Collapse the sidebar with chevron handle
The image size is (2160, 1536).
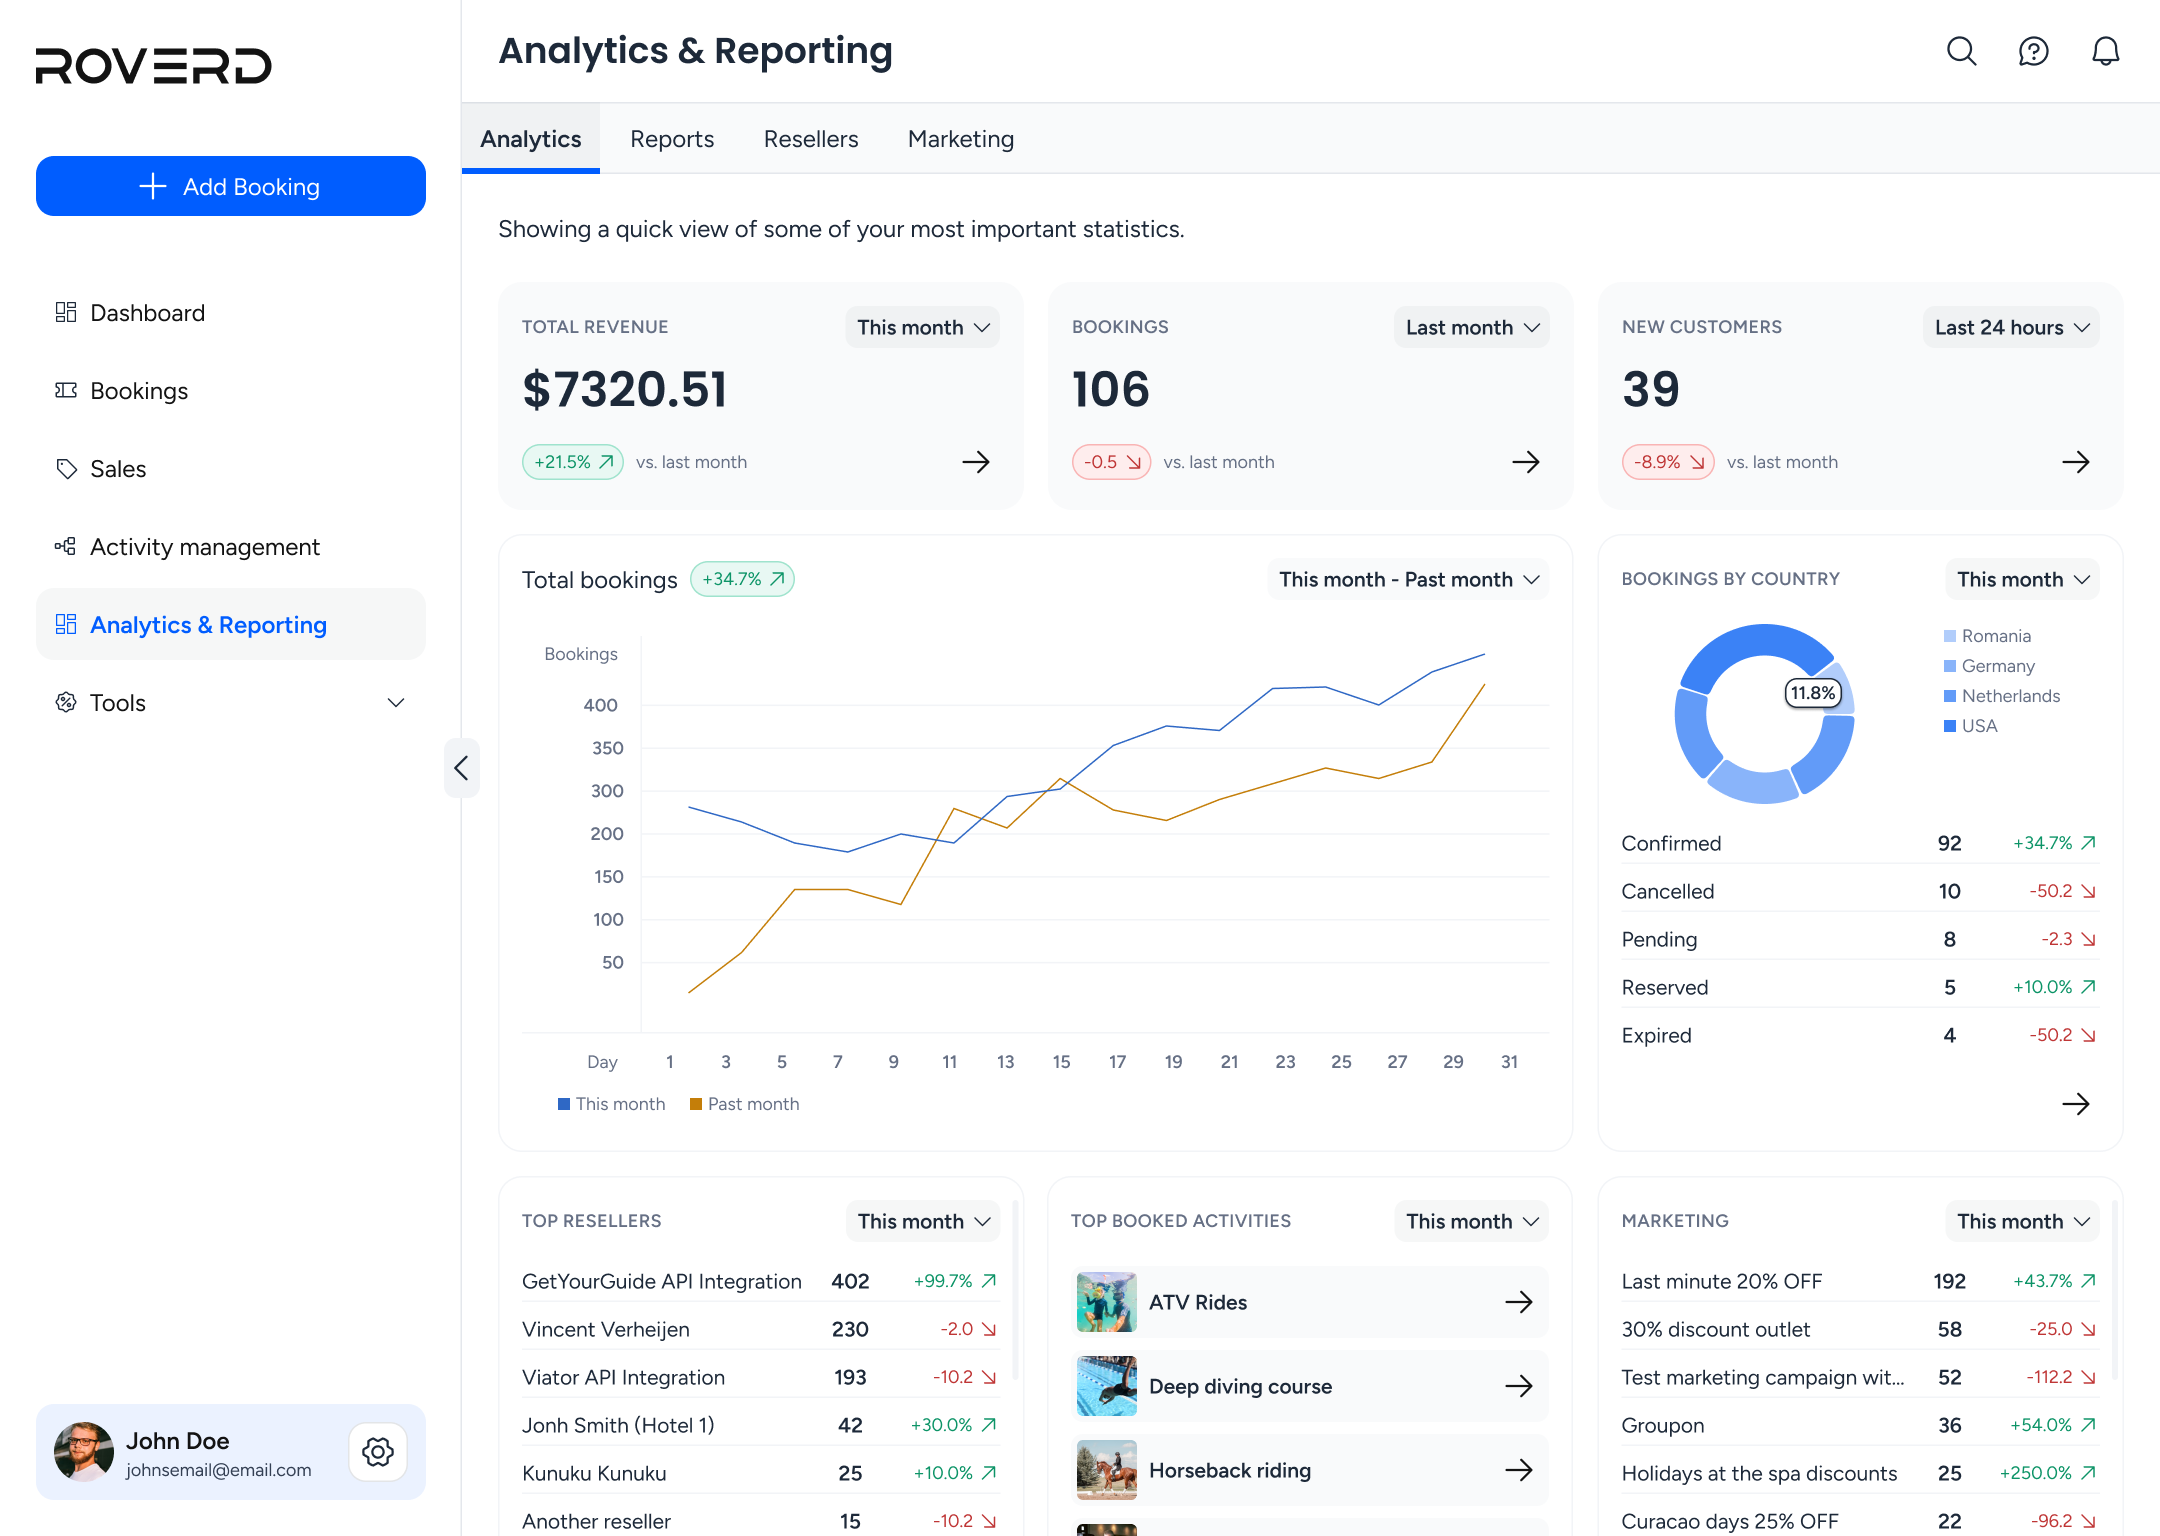pyautogui.click(x=461, y=768)
